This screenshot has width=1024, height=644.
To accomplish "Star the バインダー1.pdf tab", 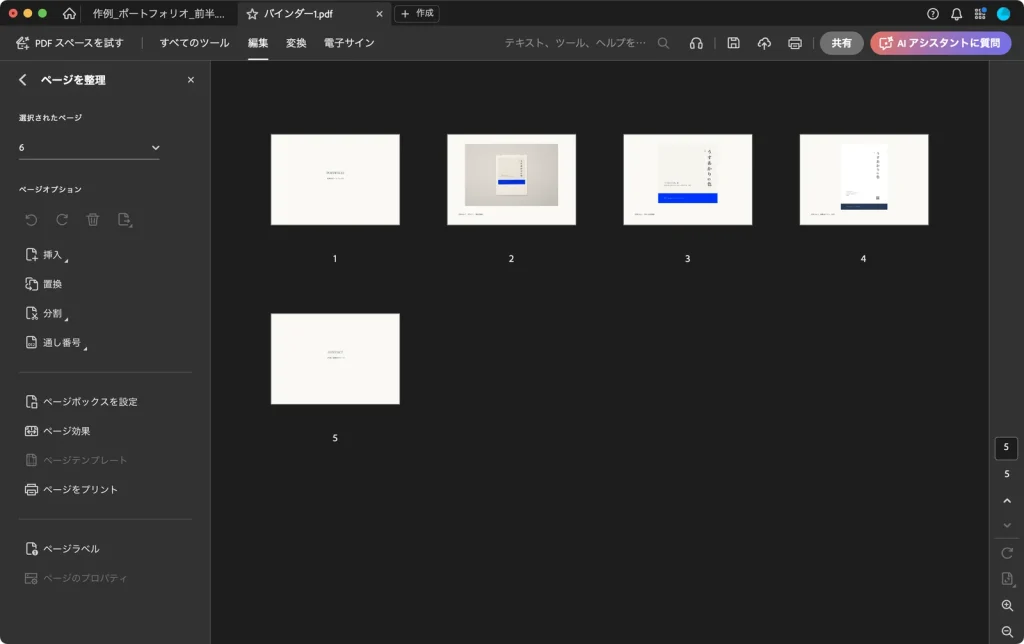I will coord(252,14).
